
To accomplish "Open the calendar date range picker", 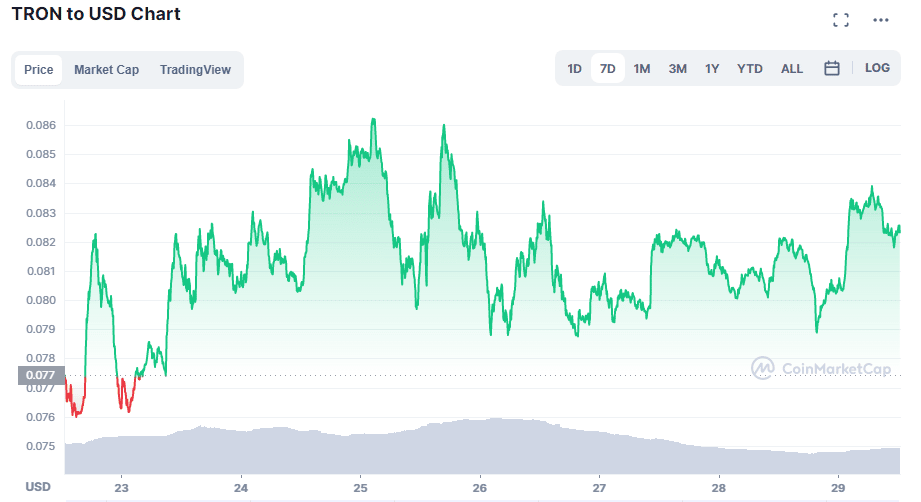I will (x=831, y=68).
